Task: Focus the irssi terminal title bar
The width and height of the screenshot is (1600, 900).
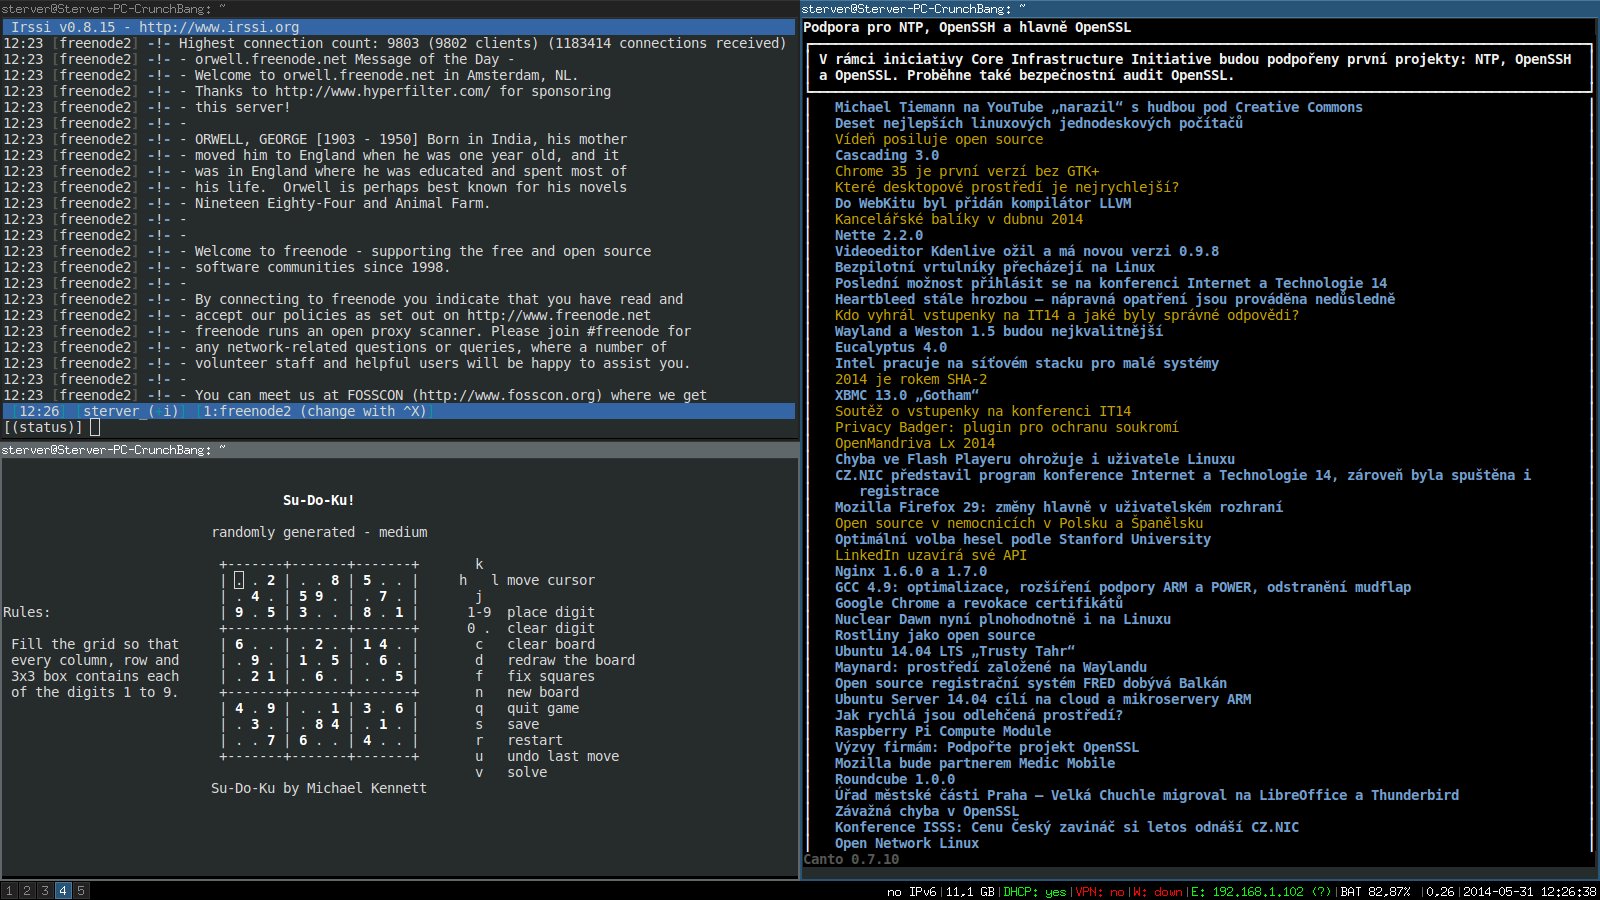Action: [x=399, y=9]
